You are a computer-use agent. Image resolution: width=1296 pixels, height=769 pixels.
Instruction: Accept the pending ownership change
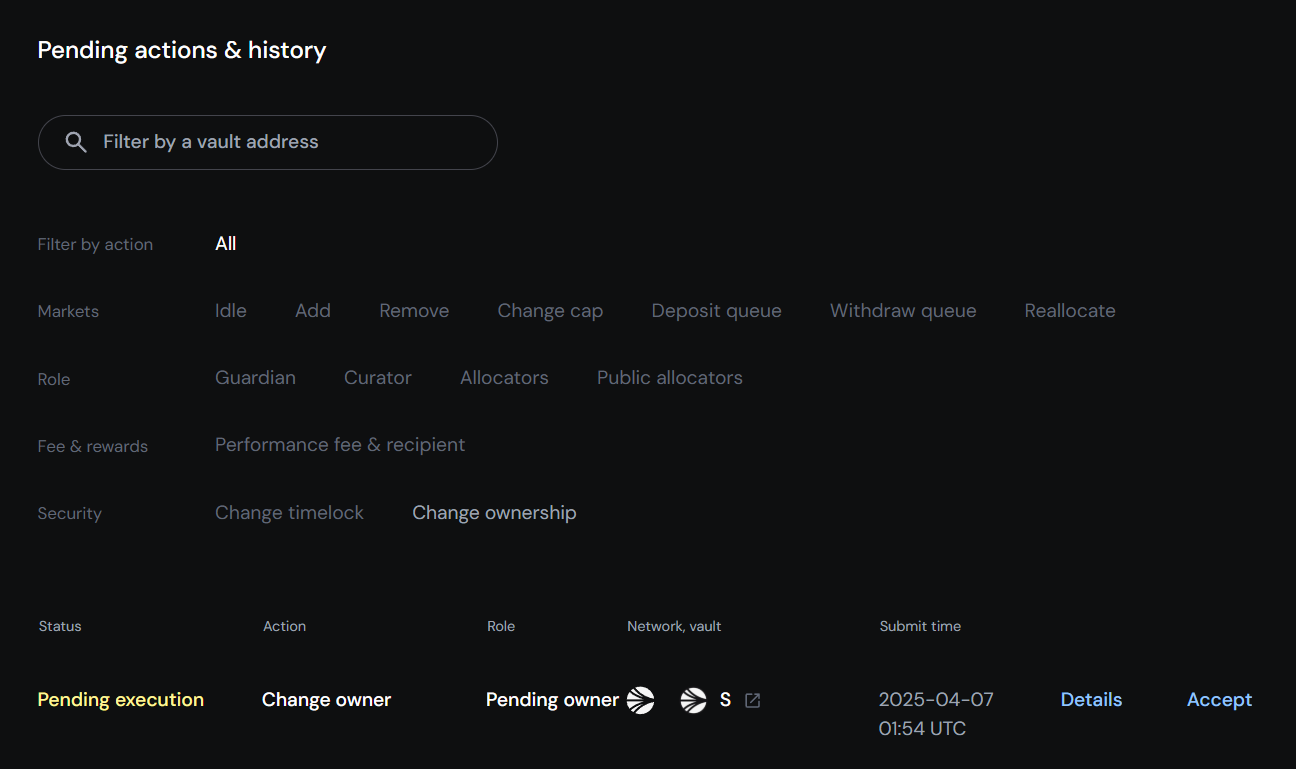pos(1219,700)
